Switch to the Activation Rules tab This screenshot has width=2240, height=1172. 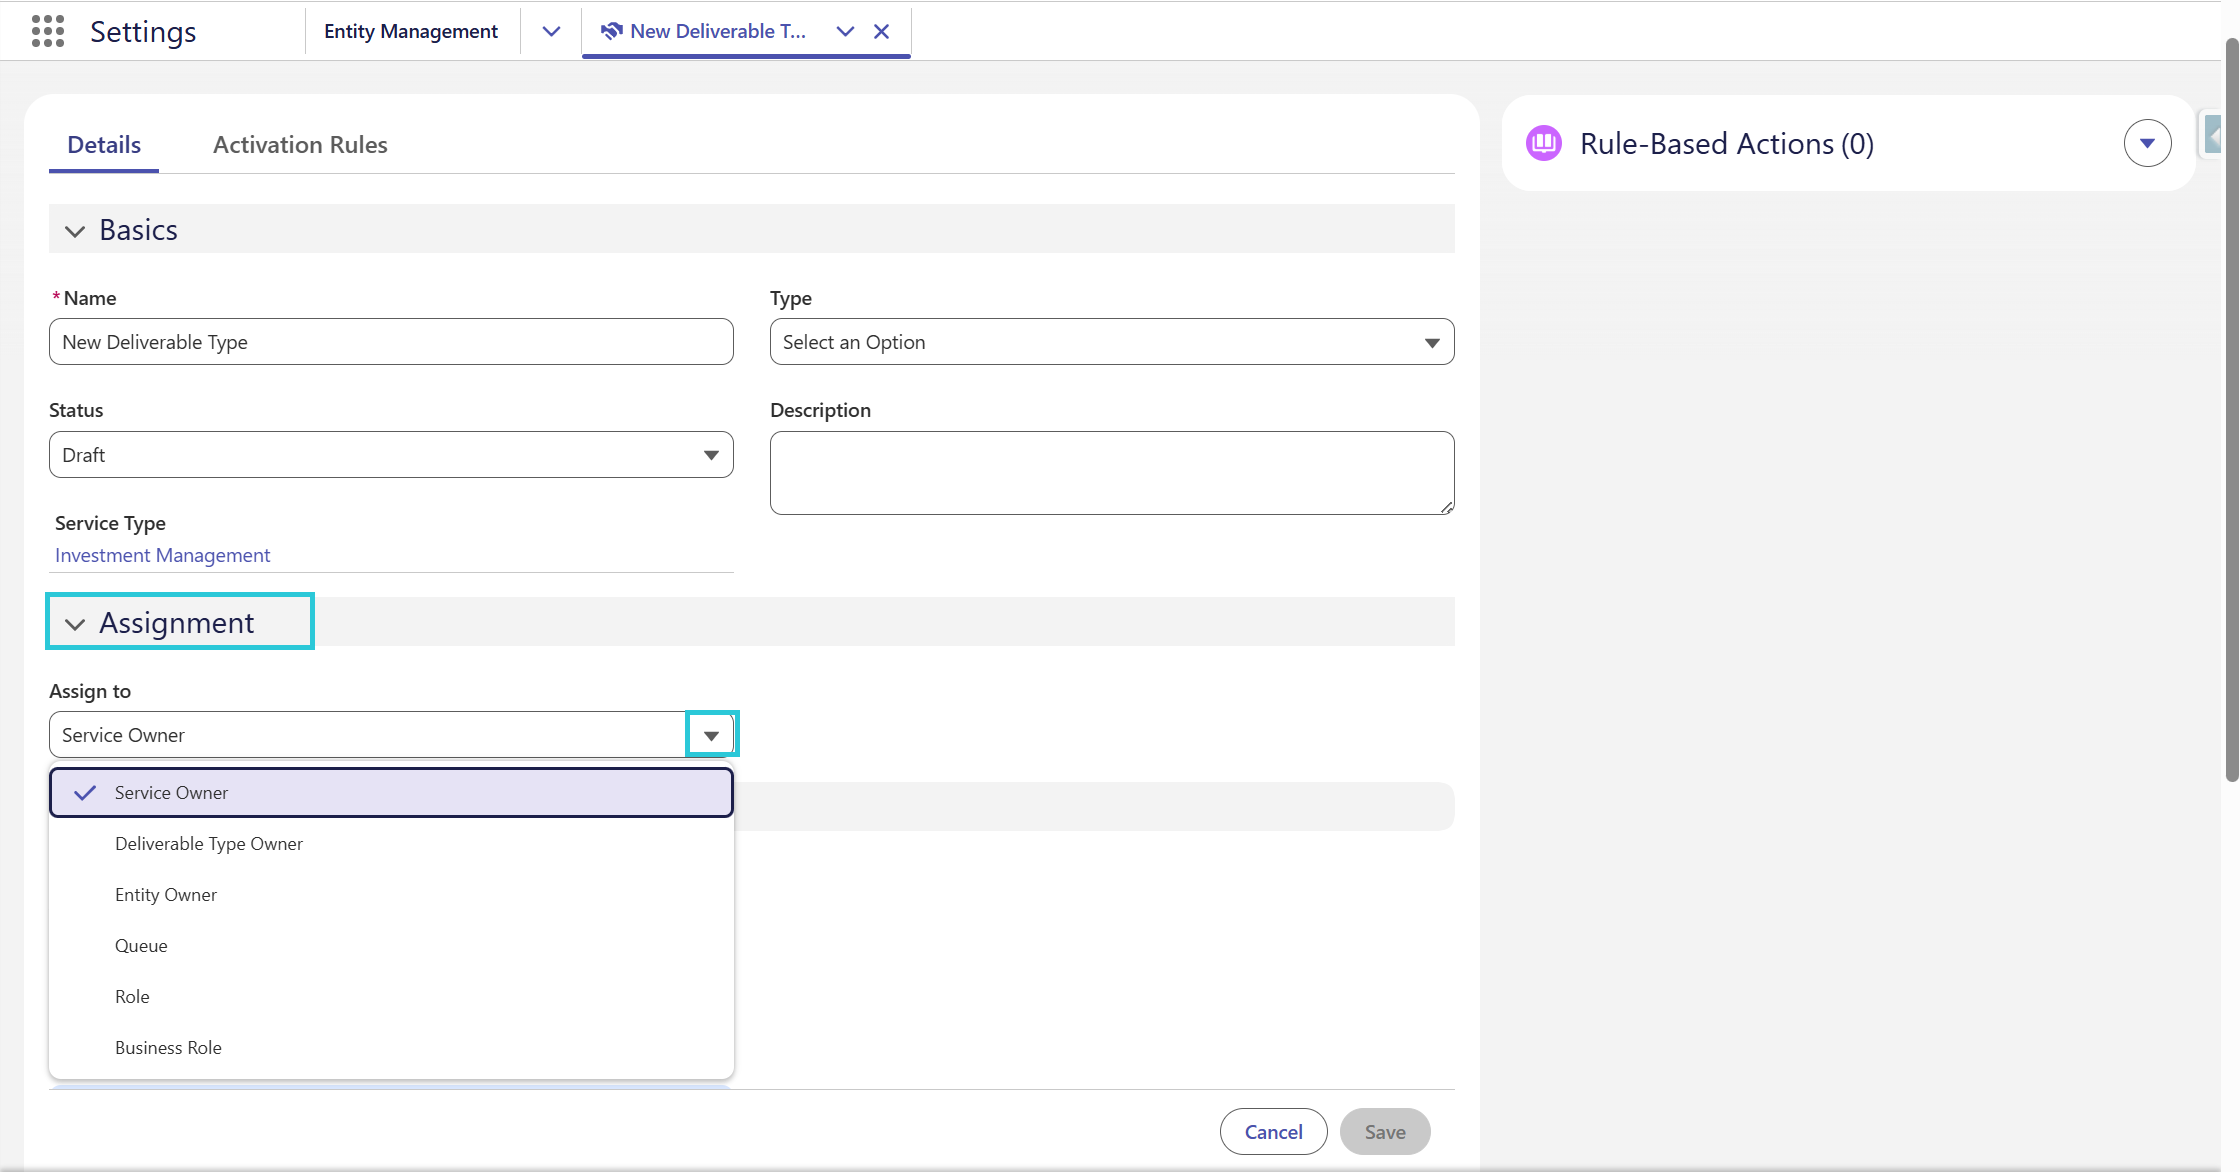(x=300, y=145)
